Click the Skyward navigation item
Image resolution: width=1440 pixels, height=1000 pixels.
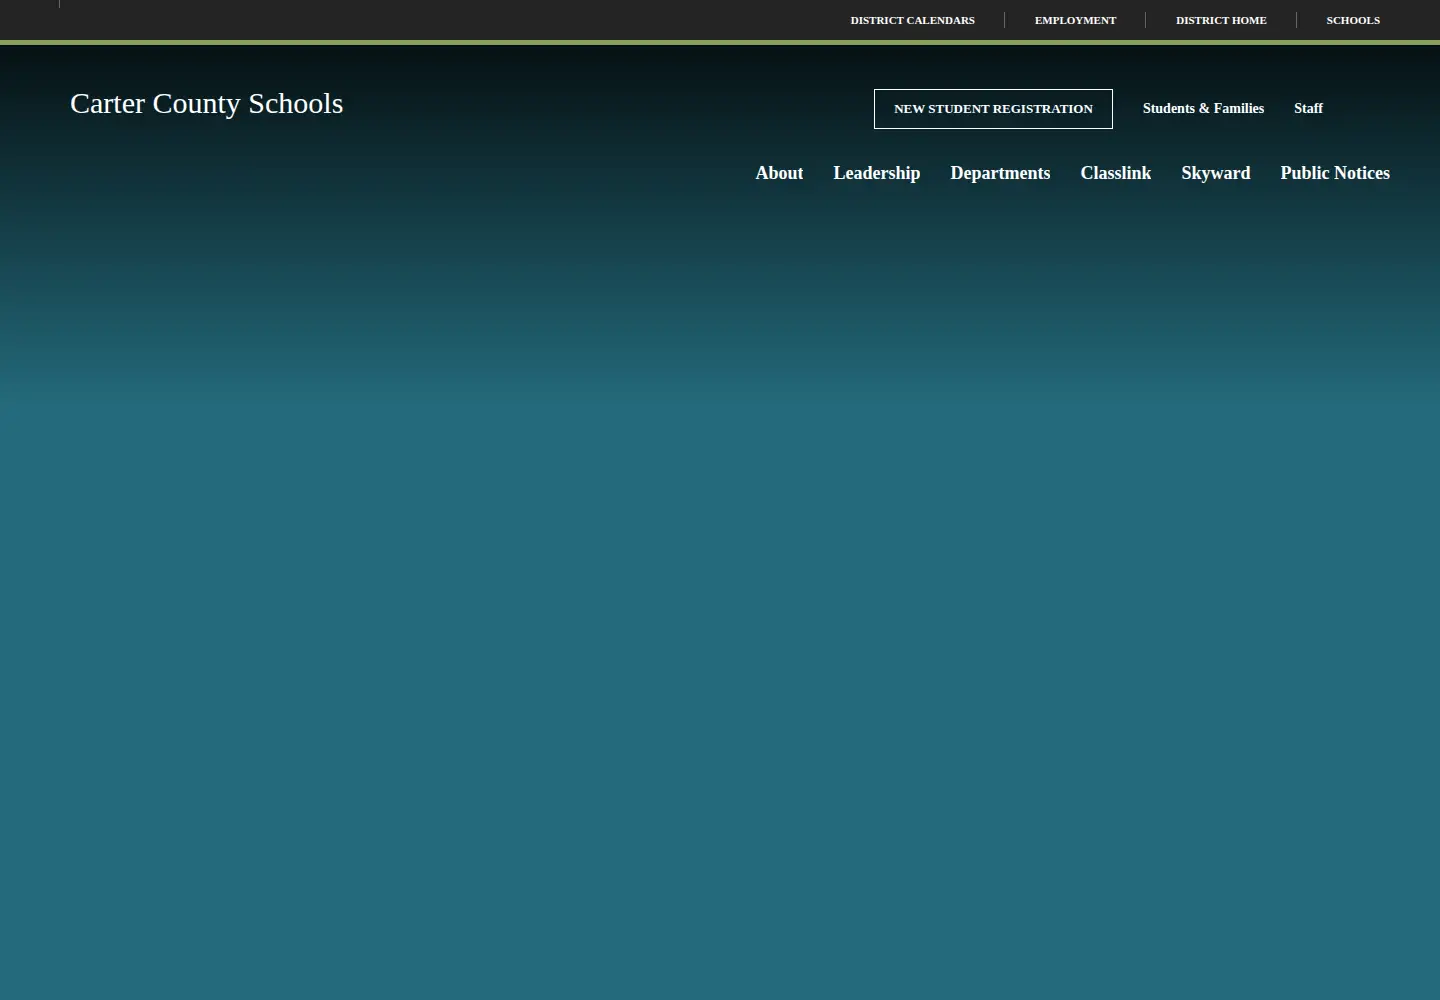(1215, 173)
